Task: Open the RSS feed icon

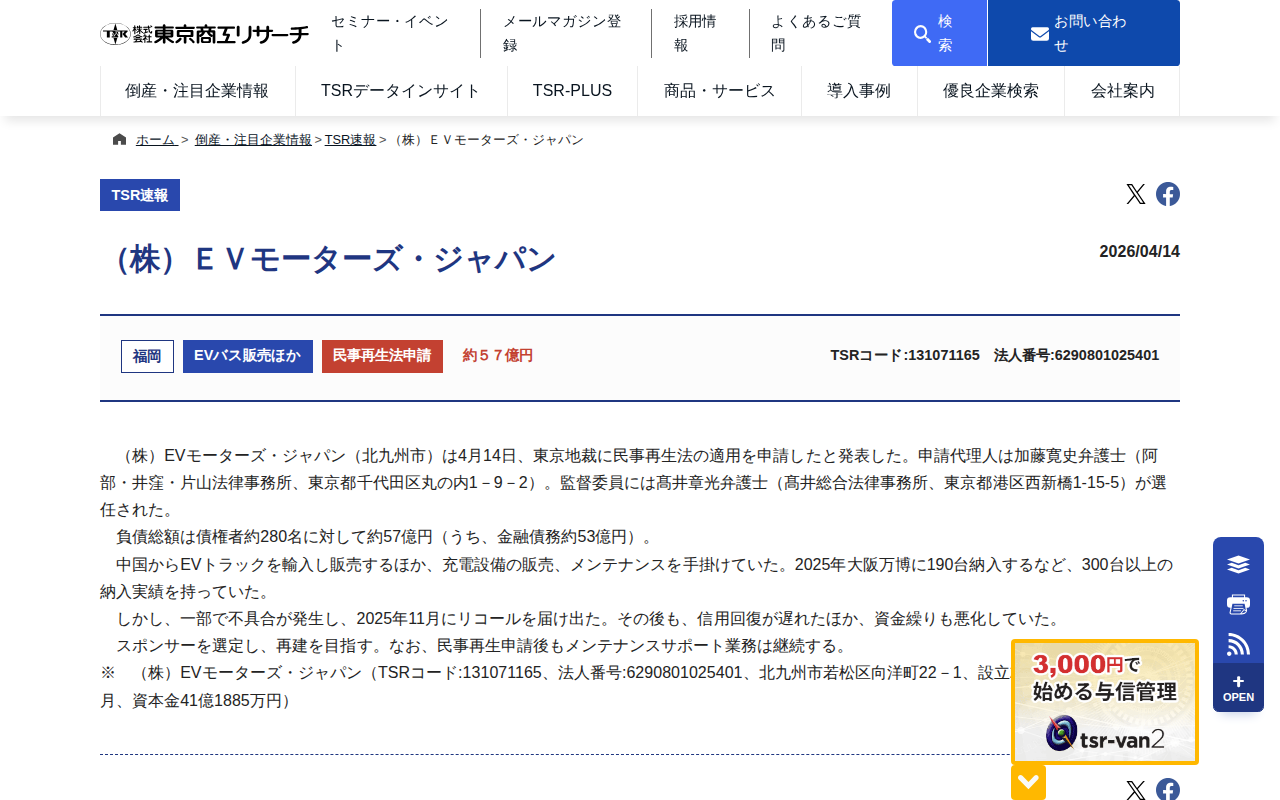Action: [x=1238, y=644]
